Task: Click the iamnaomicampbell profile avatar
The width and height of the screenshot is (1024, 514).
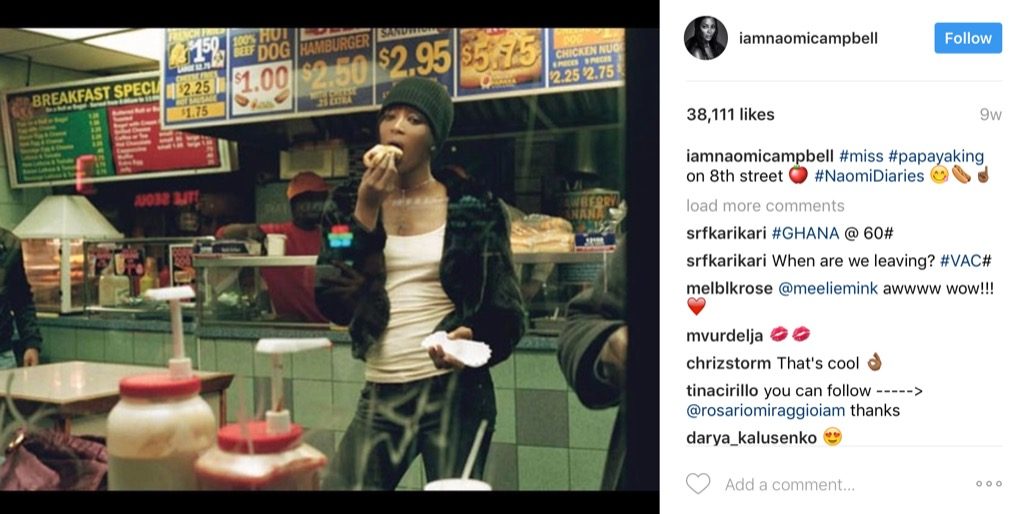Action: [x=706, y=38]
